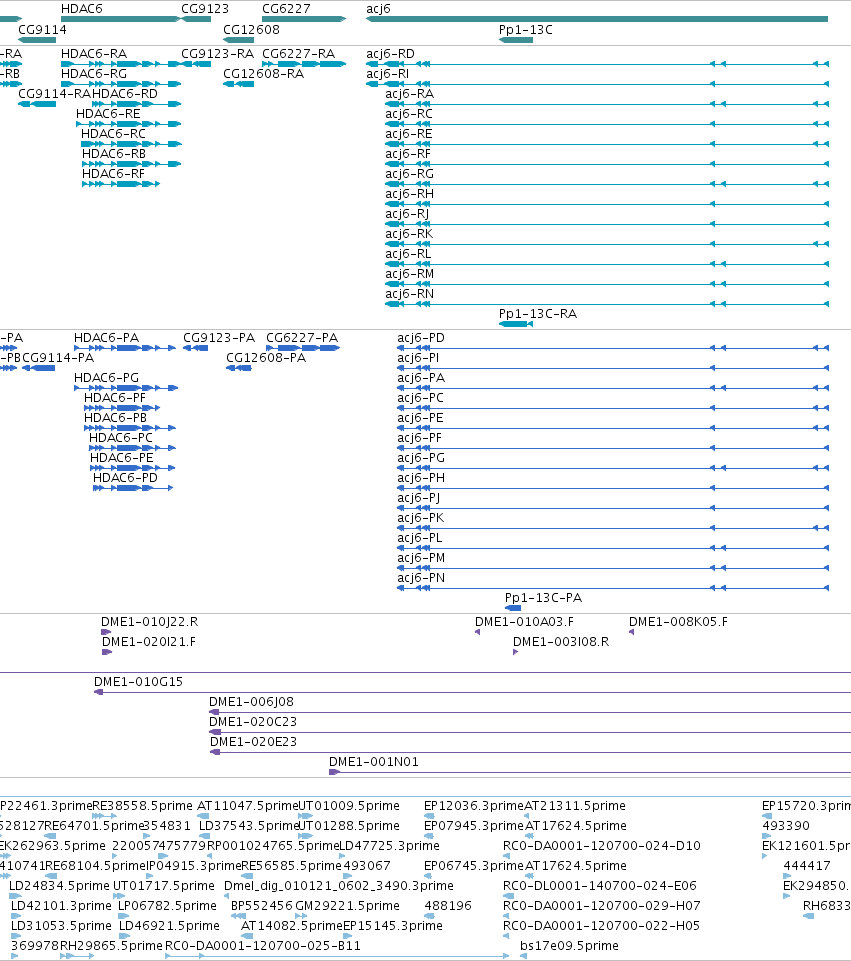Select BAC end DME1-020I21.F

(x=149, y=642)
